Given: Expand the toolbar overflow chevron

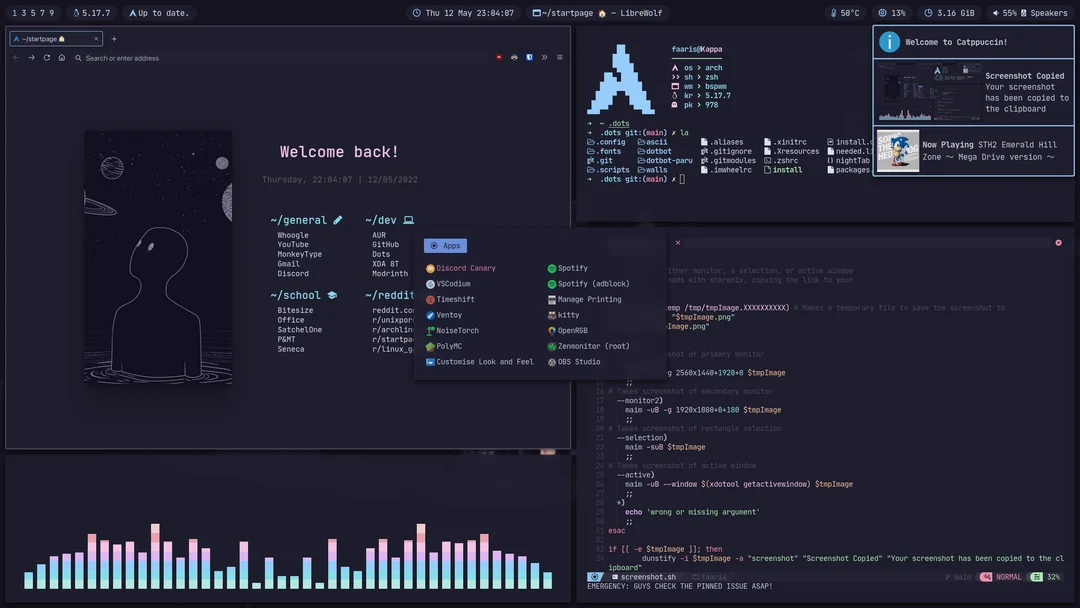Looking at the screenshot, I should (543, 57).
